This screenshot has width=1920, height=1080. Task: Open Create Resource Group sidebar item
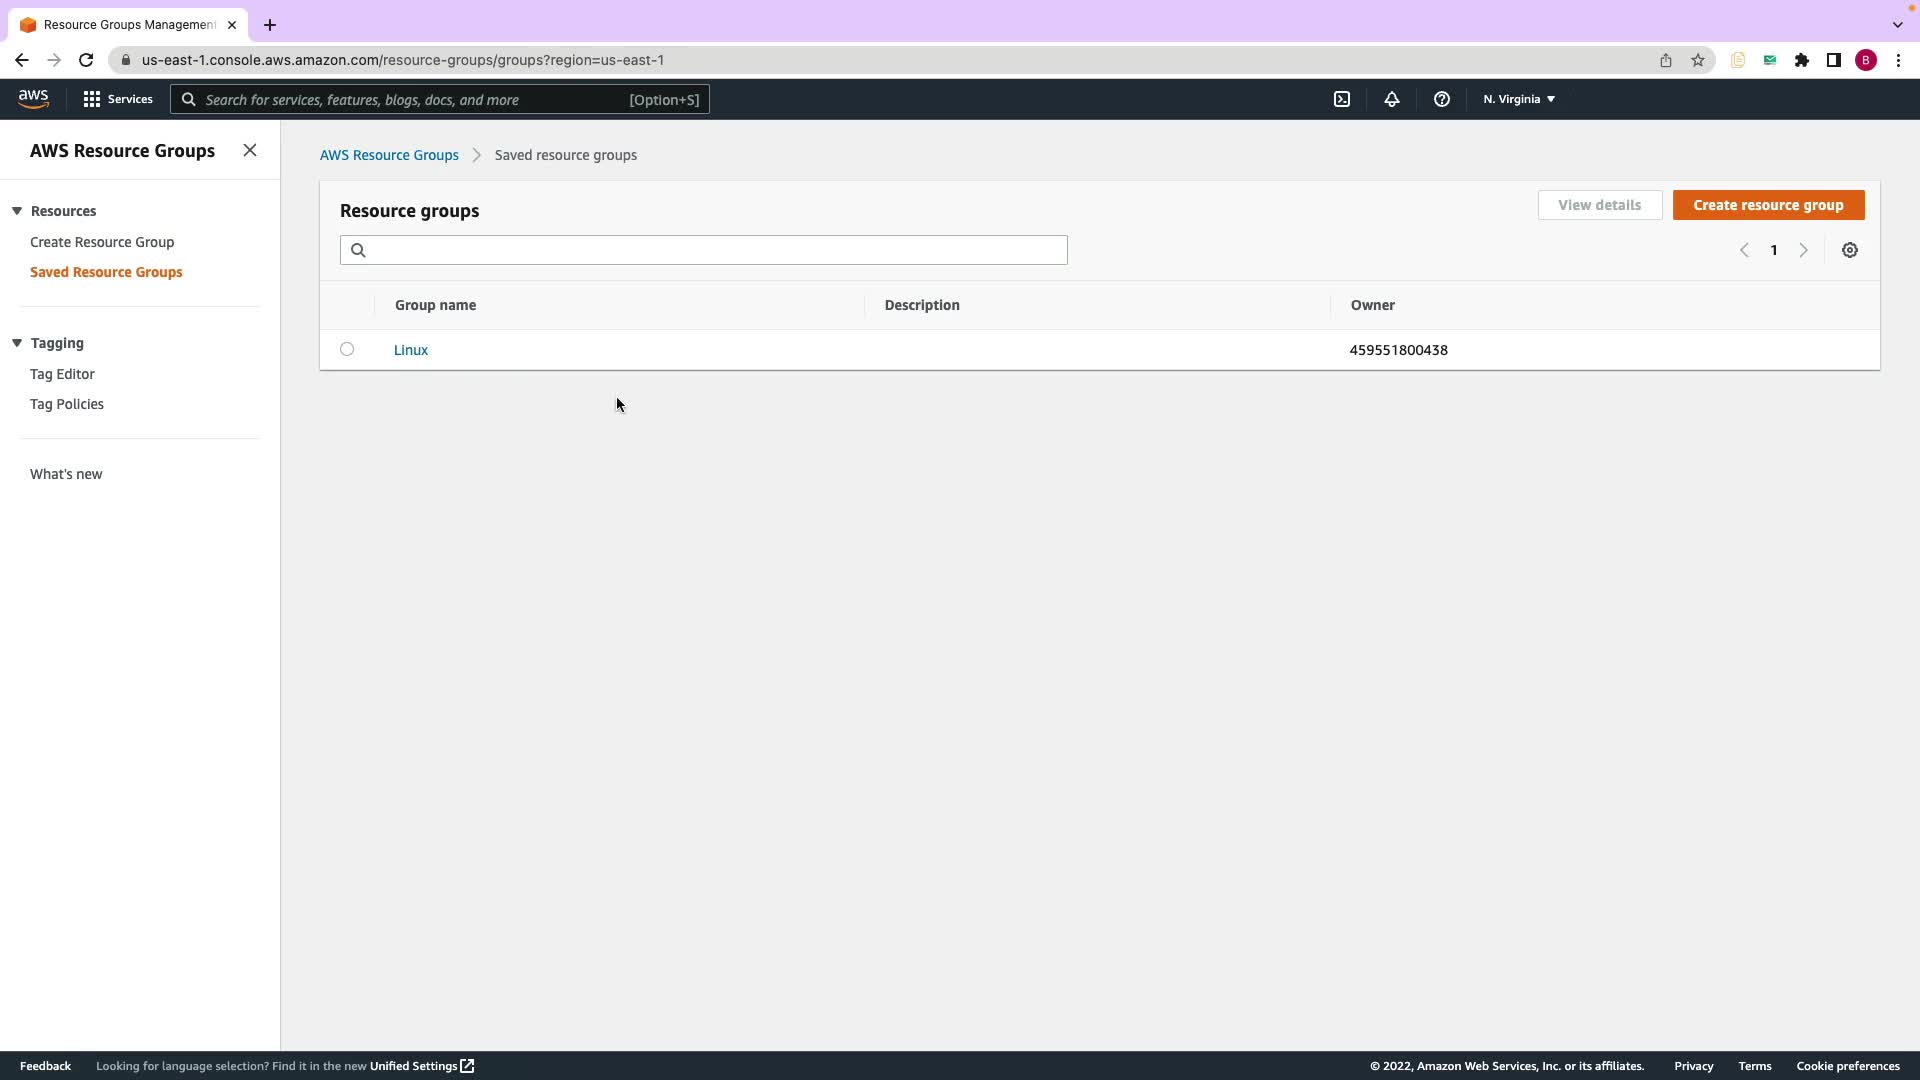(102, 242)
